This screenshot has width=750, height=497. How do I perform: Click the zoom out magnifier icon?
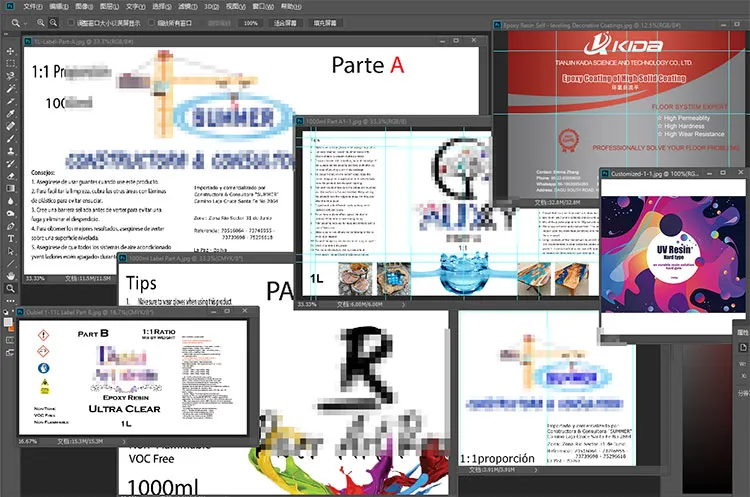(54, 22)
